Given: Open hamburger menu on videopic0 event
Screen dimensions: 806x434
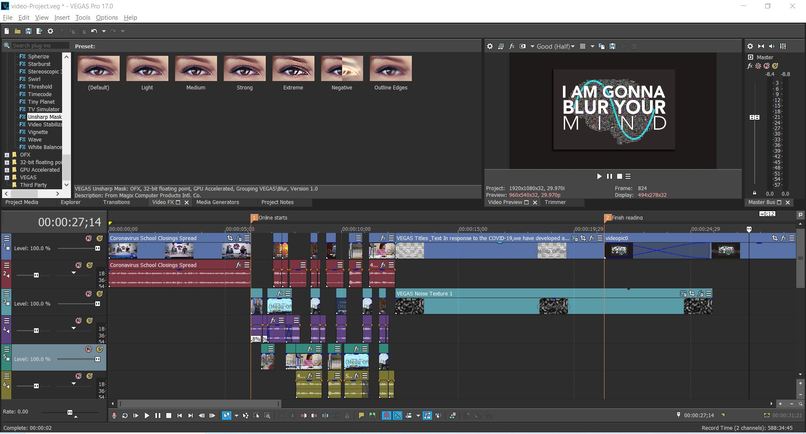Looking at the screenshot, I should pos(792,238).
